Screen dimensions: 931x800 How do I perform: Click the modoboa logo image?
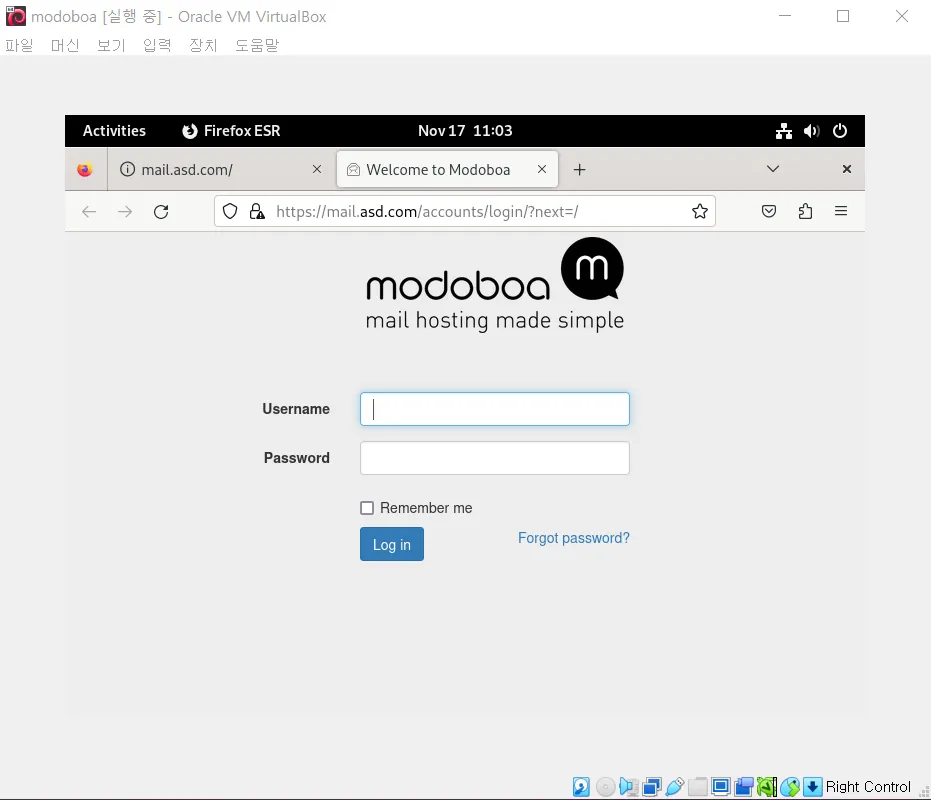pyautogui.click(x=495, y=284)
